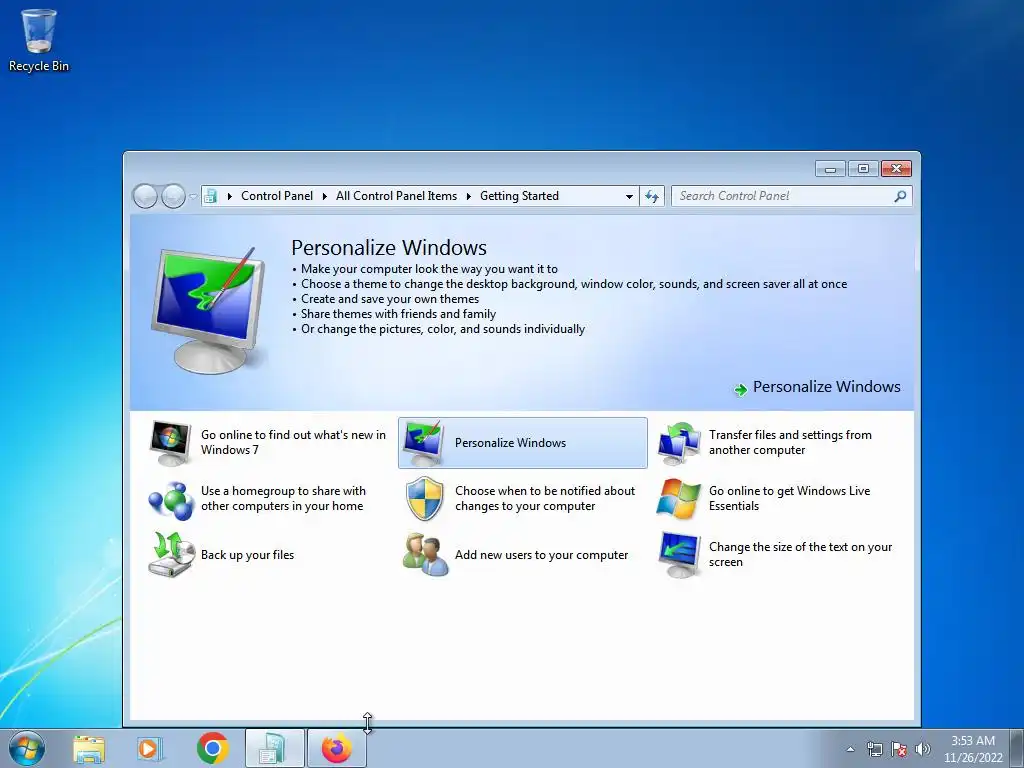Open Firefox from the taskbar
Image resolution: width=1024 pixels, height=768 pixels.
coord(336,748)
